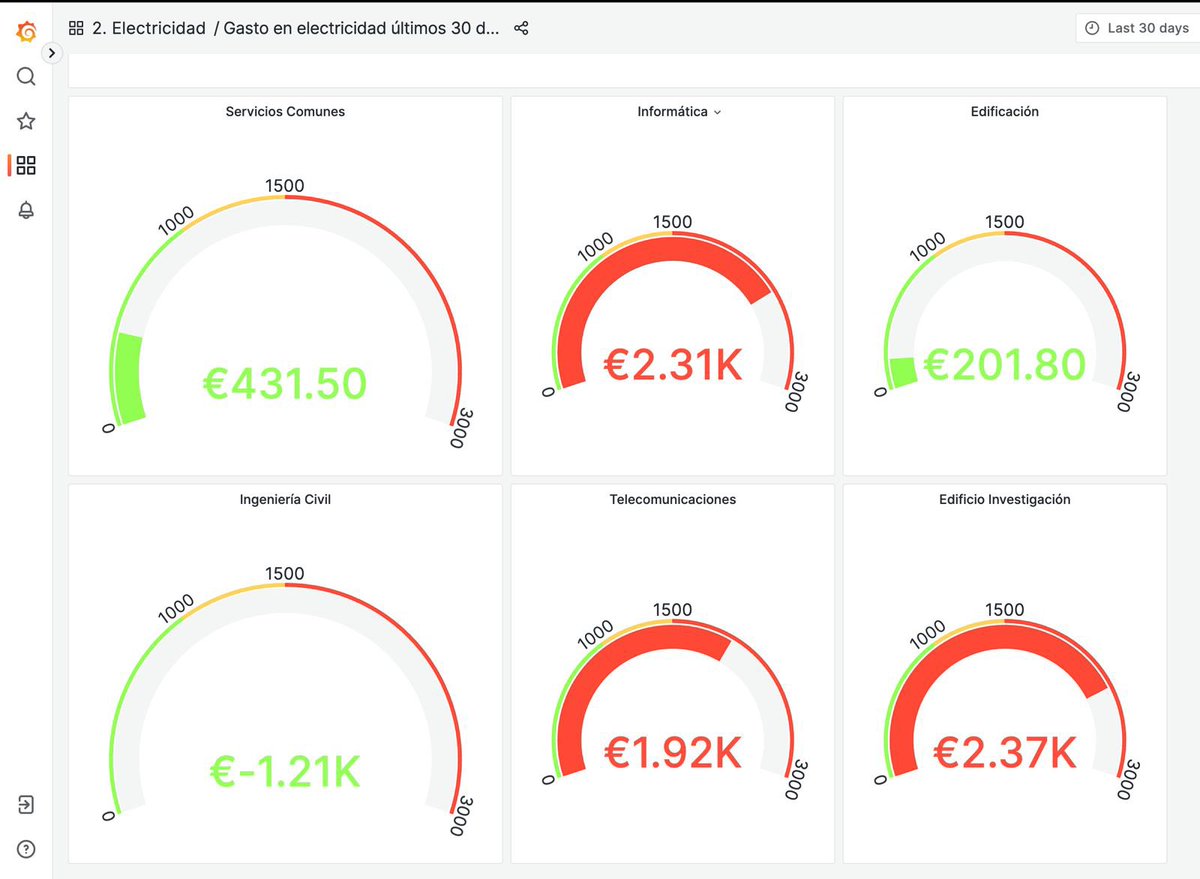Viewport: 1200px width, 879px height.
Task: Click the €2.31K gauge value
Action: tap(672, 365)
